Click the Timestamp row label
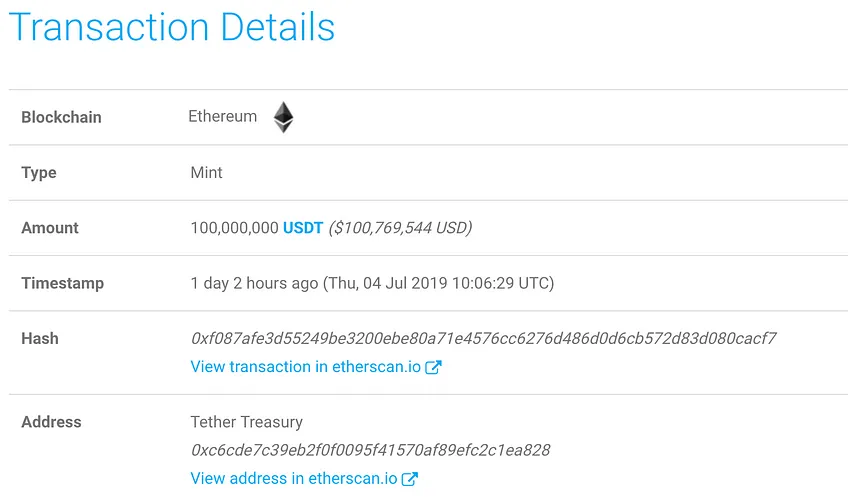 62,283
